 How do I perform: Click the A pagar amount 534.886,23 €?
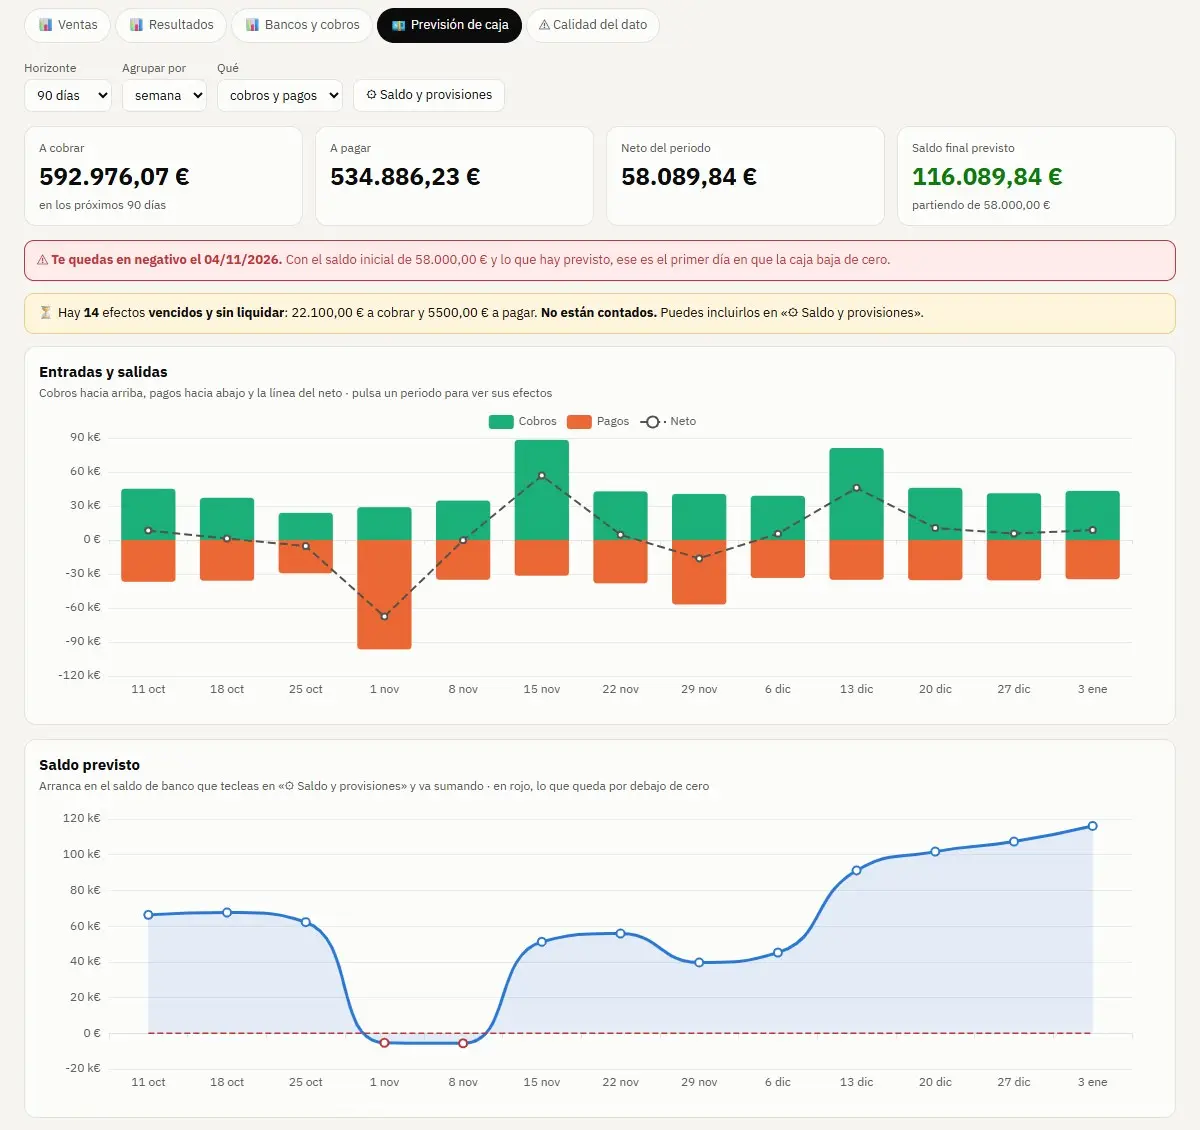(405, 177)
